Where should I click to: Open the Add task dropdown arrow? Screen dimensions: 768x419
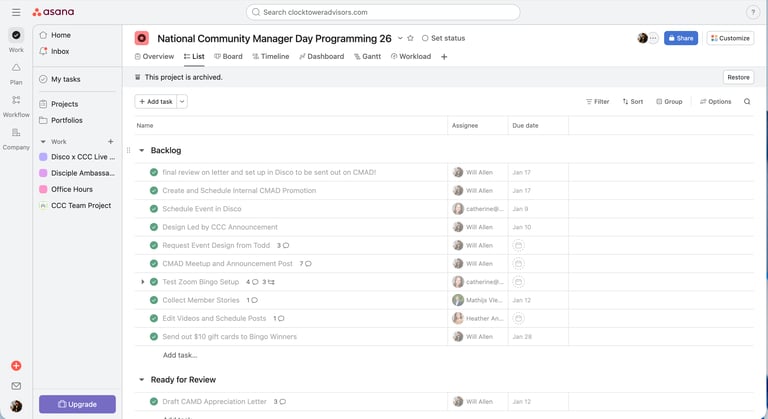pyautogui.click(x=182, y=101)
